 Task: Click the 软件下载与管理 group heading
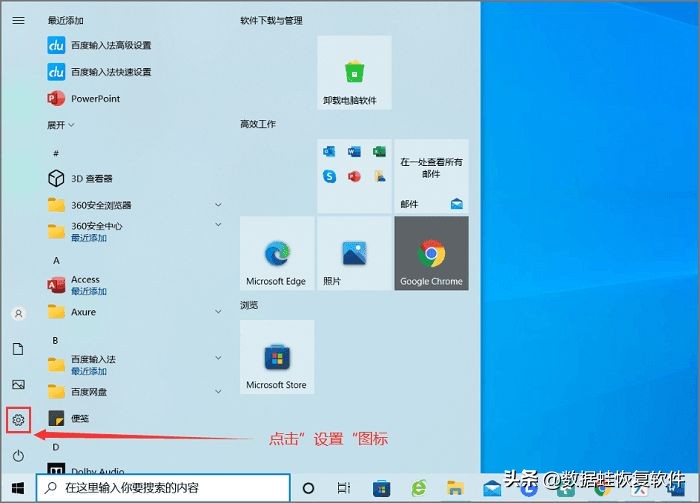coord(271,21)
